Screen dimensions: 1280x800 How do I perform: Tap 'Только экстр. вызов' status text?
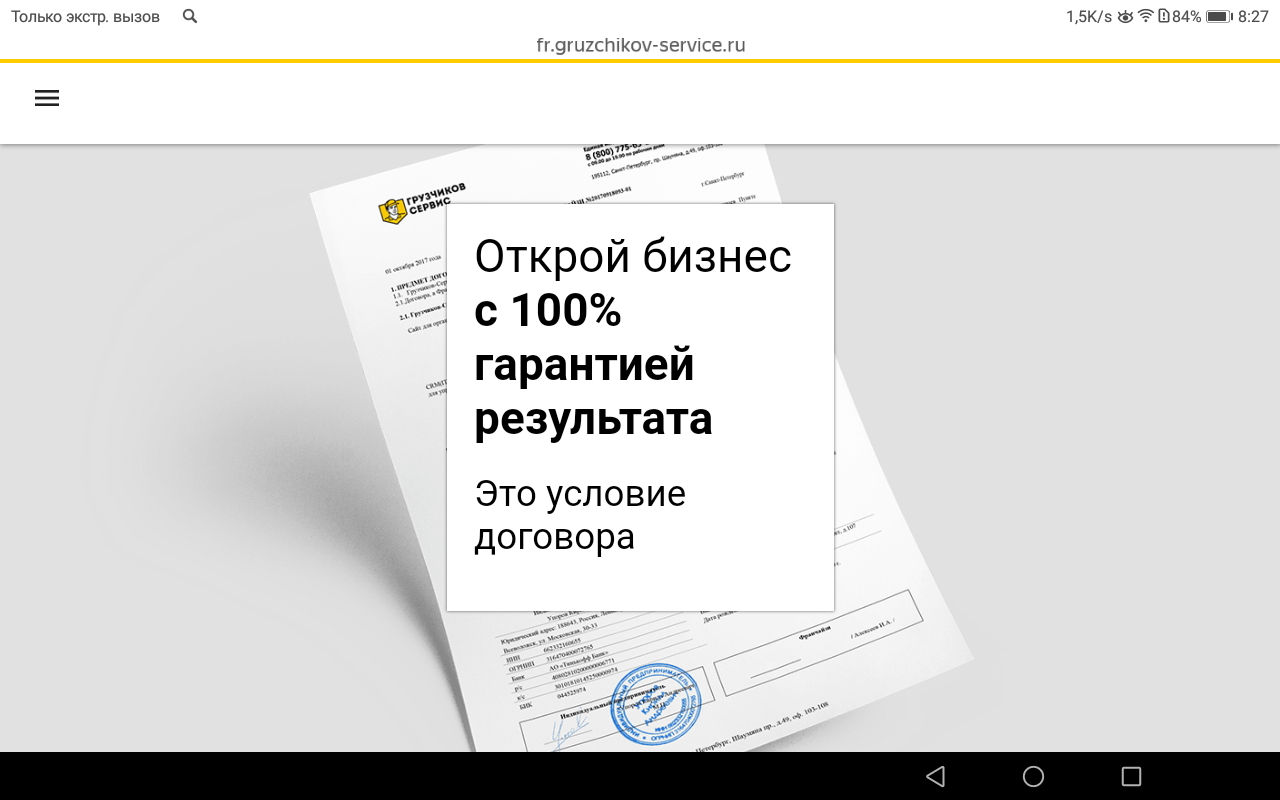[x=85, y=16]
